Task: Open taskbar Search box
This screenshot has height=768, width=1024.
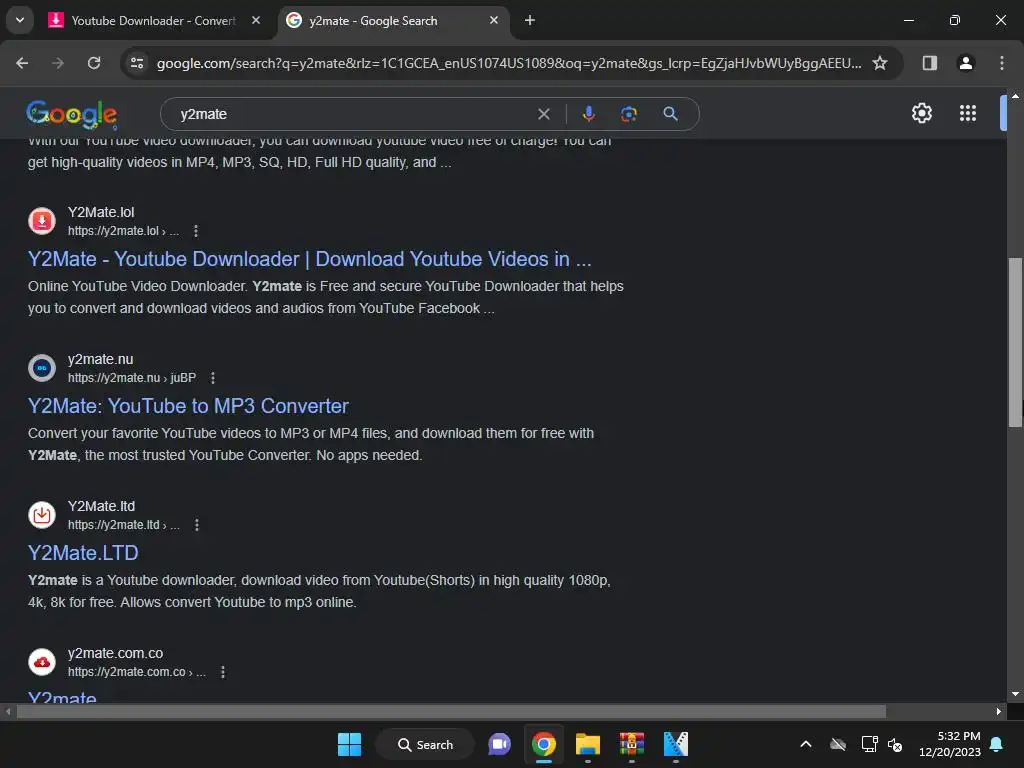Action: coord(425,744)
